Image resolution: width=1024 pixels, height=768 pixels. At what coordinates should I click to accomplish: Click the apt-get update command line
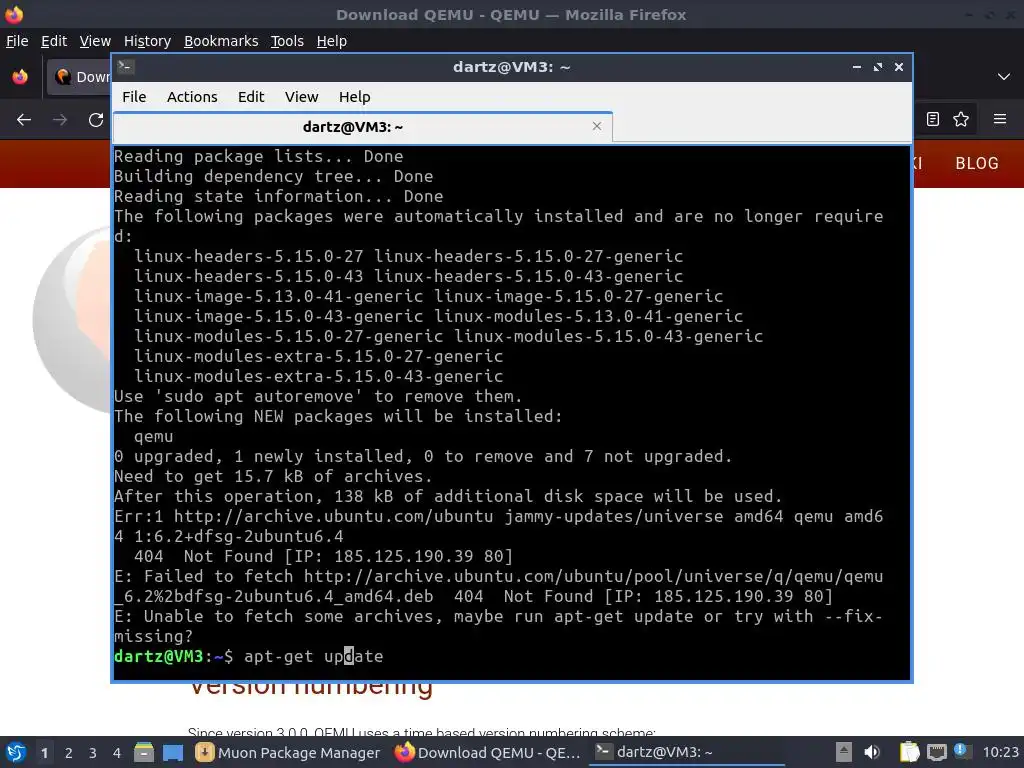pos(313,656)
